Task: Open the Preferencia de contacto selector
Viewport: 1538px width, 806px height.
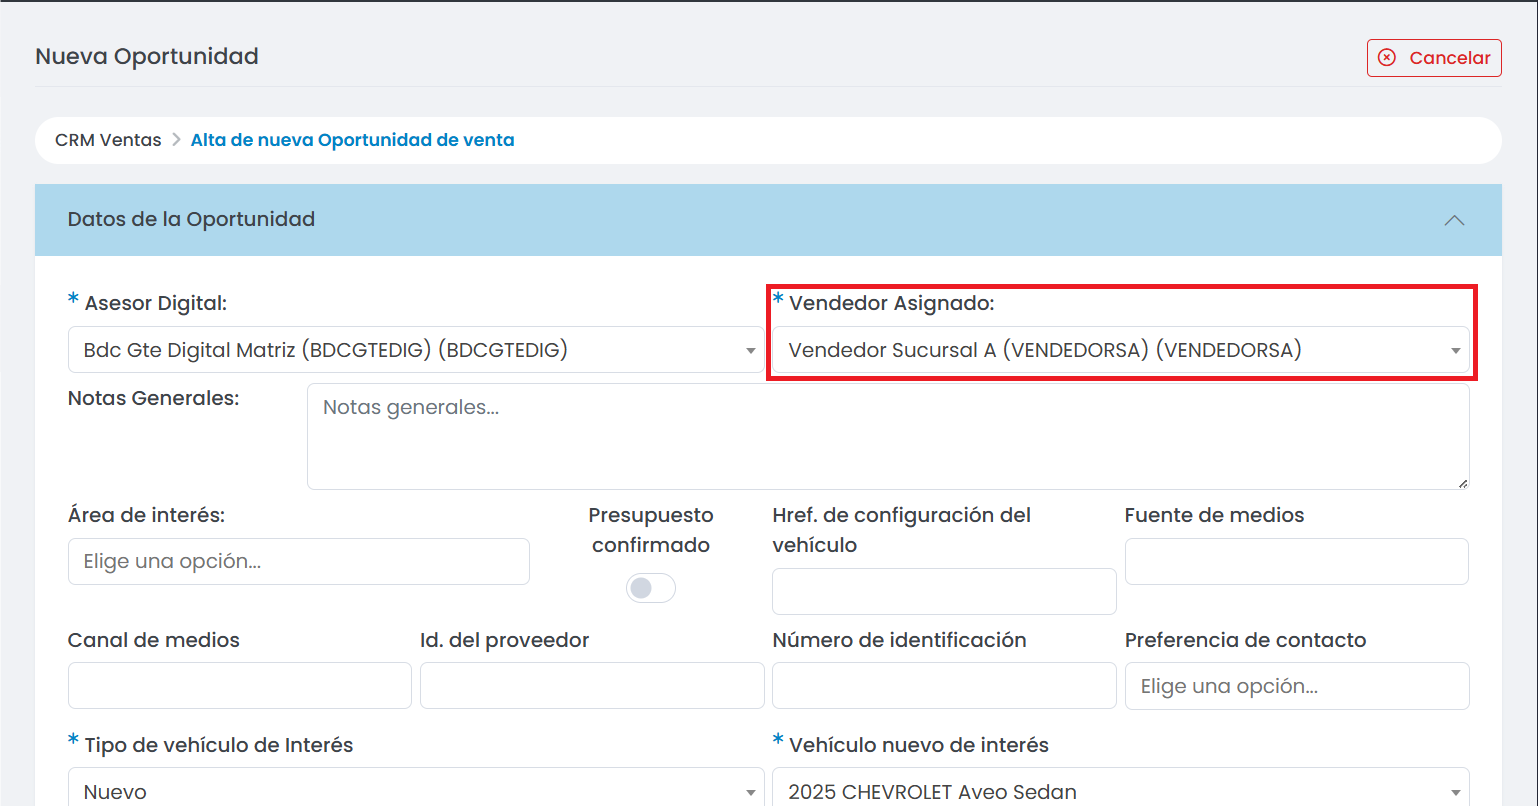Action: (x=1297, y=686)
